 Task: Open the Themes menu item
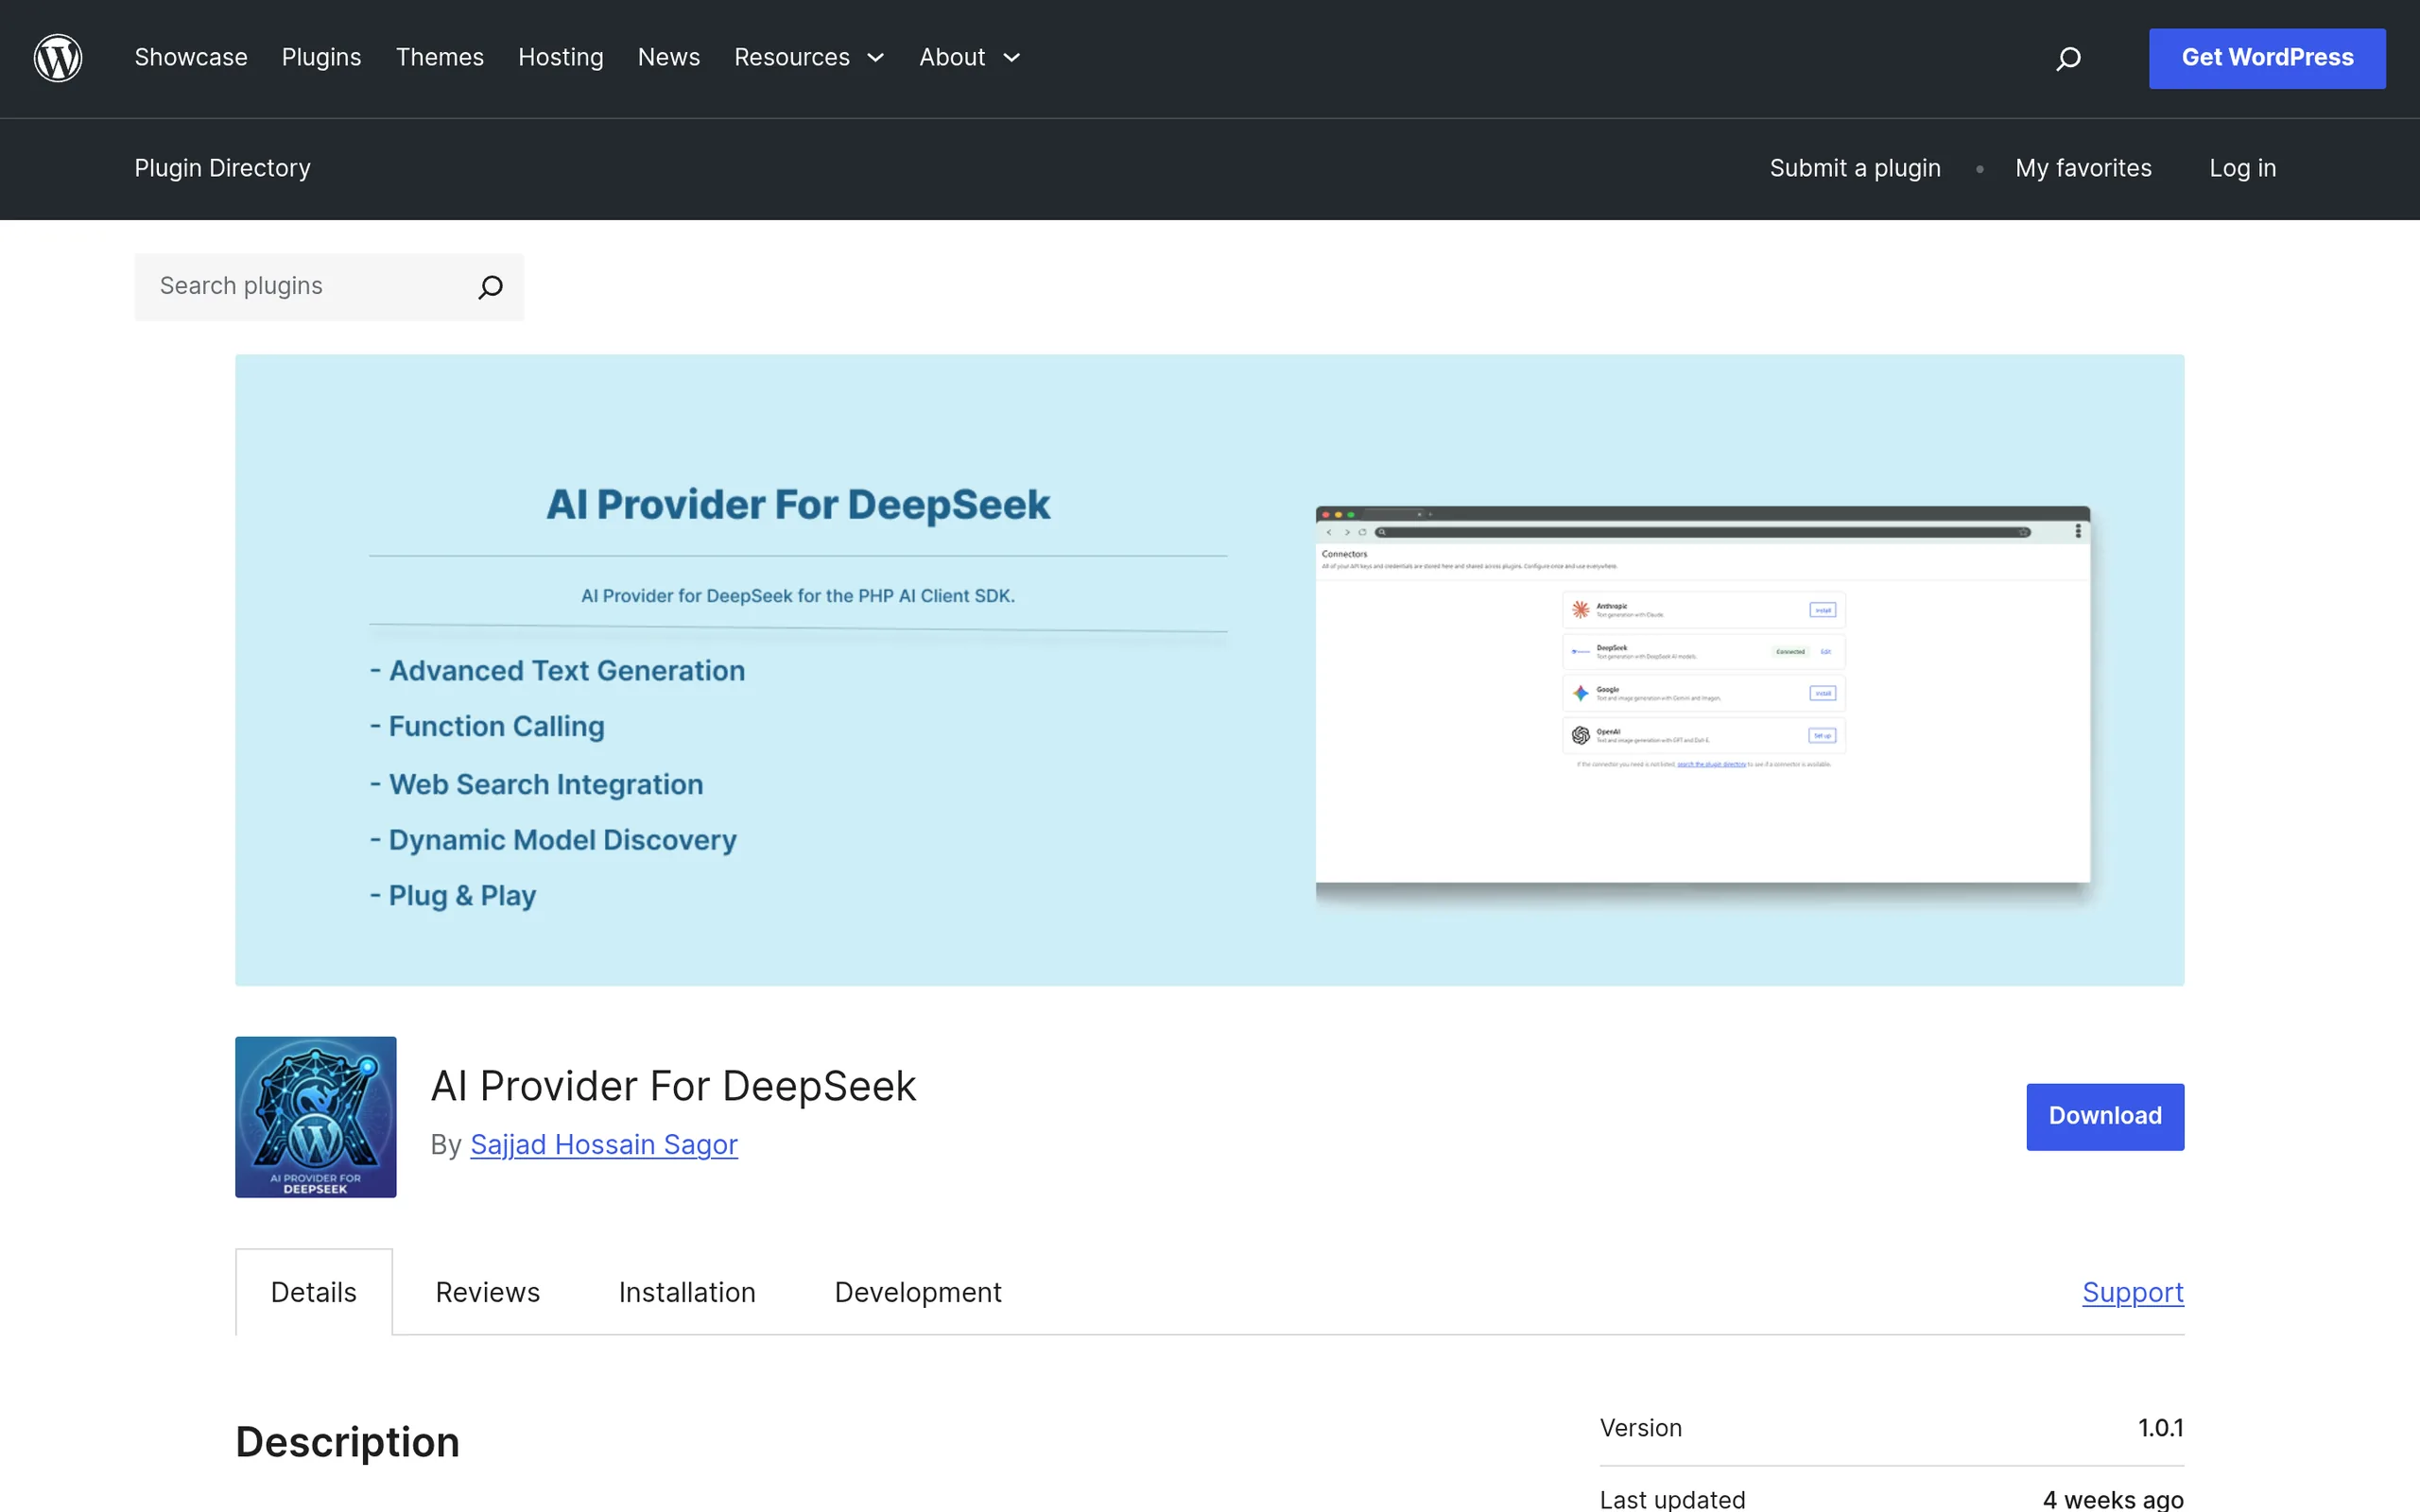(x=440, y=58)
